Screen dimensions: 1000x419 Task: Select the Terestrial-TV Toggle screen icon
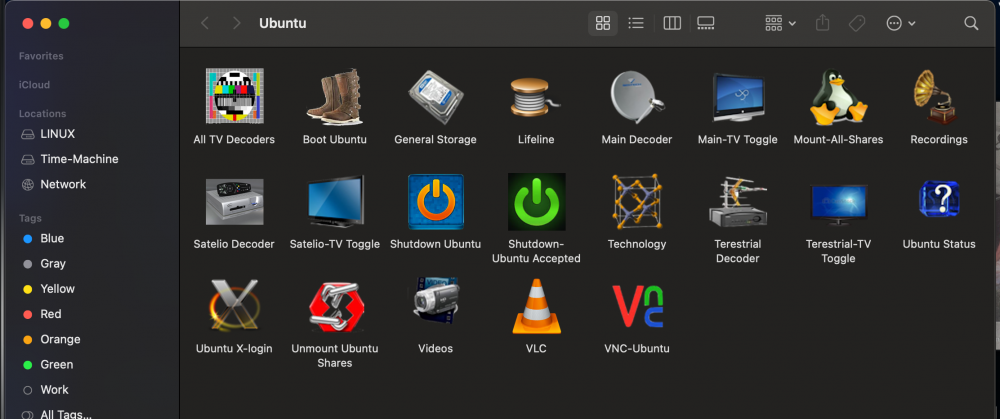[x=838, y=203]
